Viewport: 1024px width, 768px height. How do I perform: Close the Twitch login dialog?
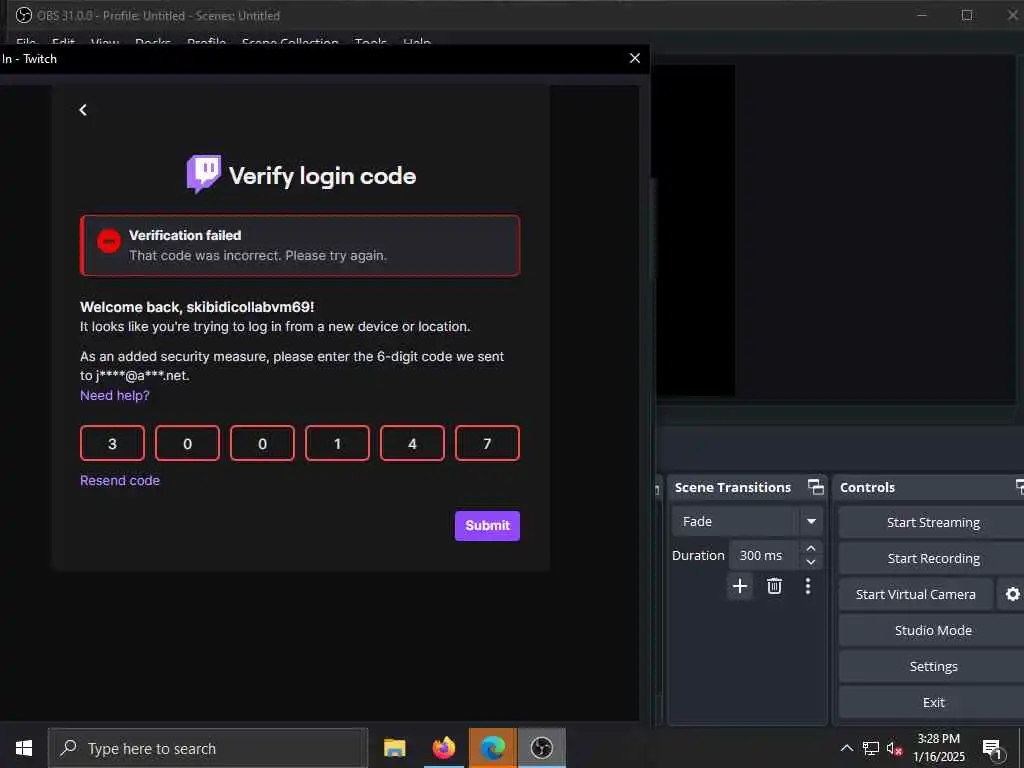coord(634,58)
